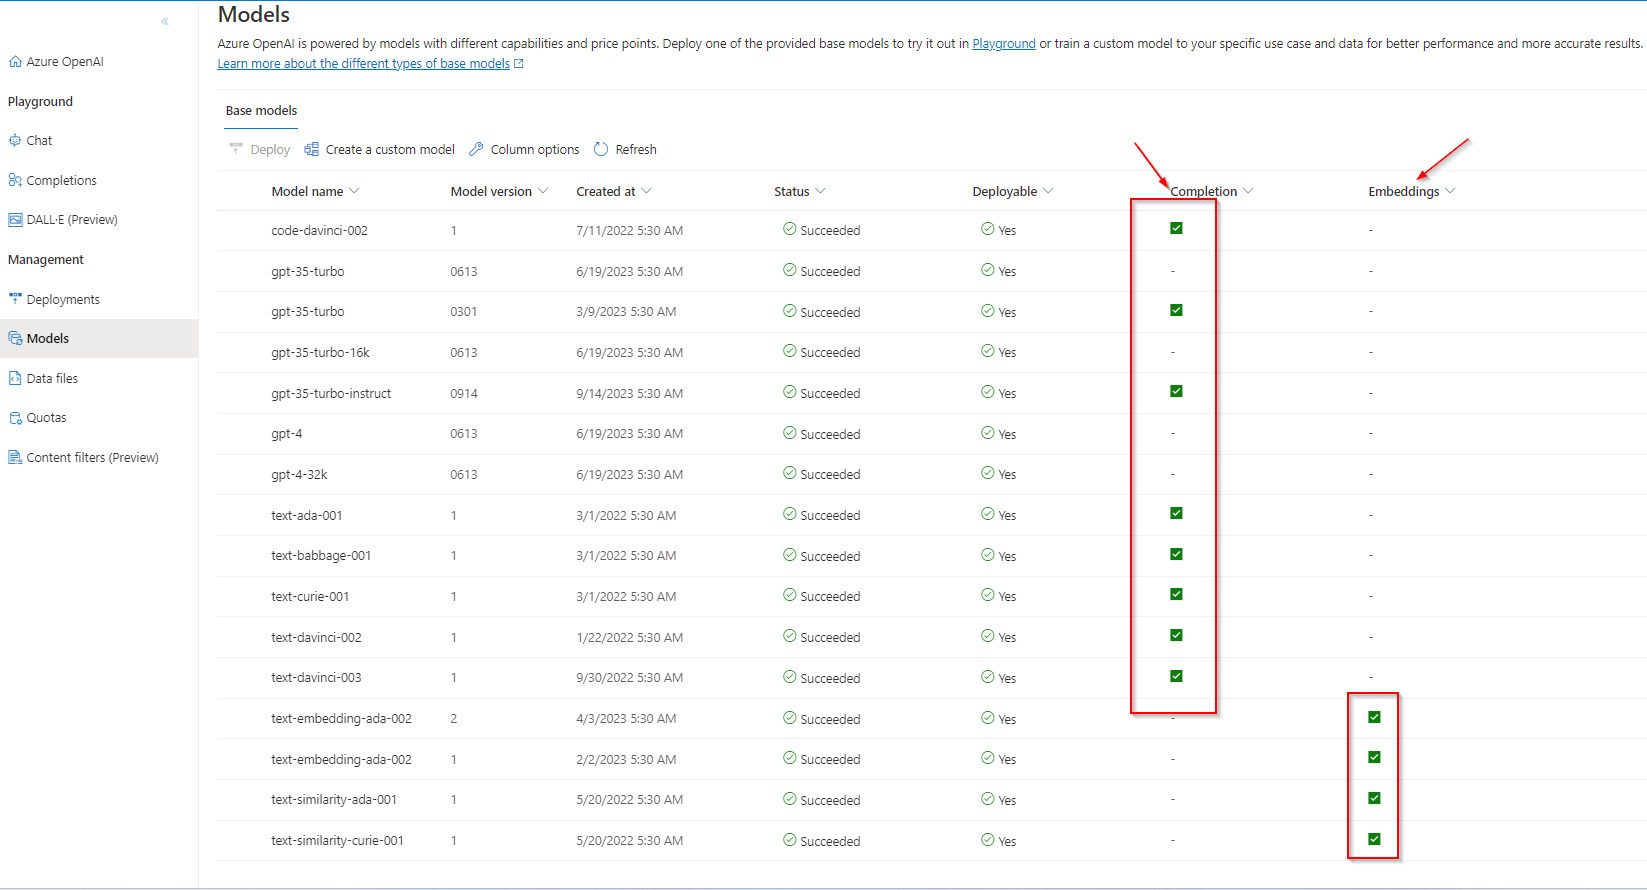The width and height of the screenshot is (1647, 890).
Task: Click the Chat icon in the sidebar
Action: (x=15, y=140)
